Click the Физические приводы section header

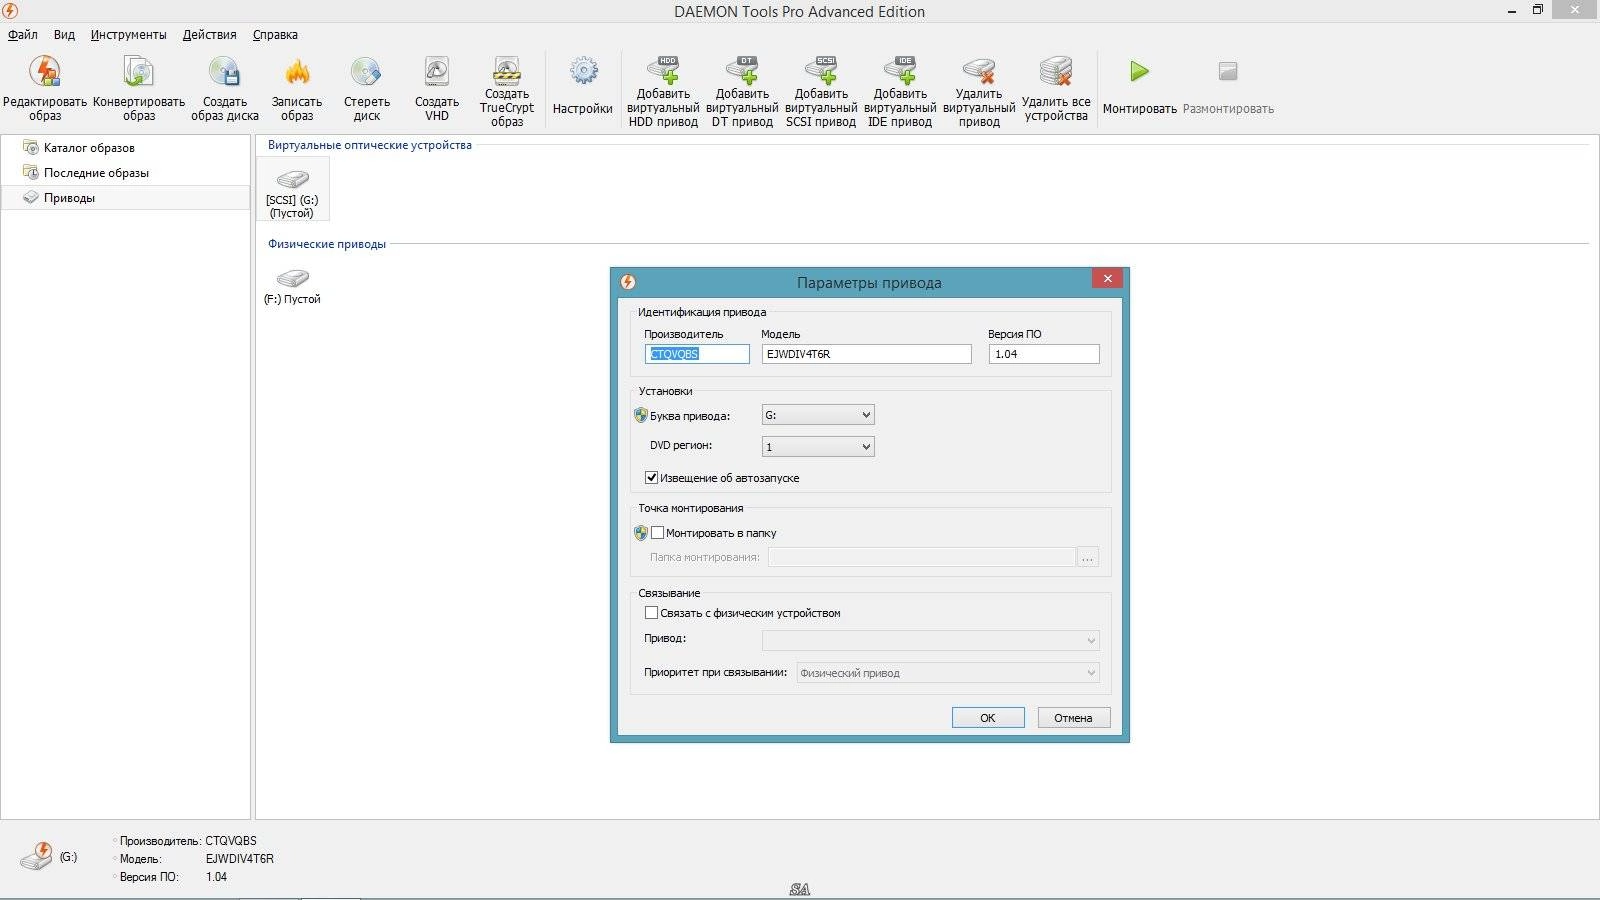(x=326, y=244)
